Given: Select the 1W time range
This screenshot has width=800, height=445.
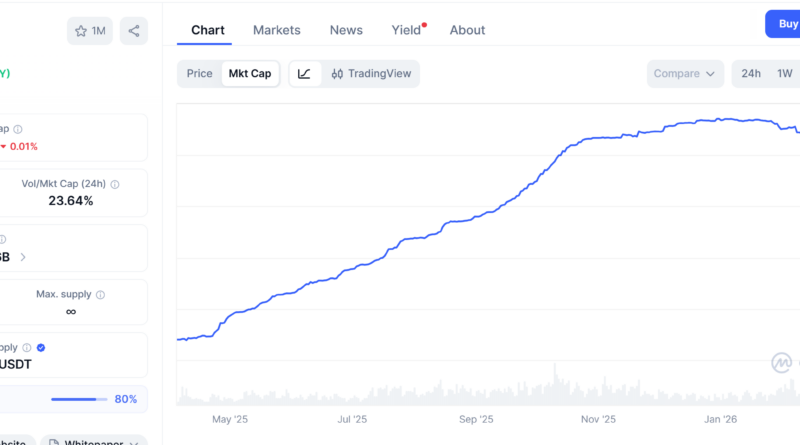Looking at the screenshot, I should 785,73.
